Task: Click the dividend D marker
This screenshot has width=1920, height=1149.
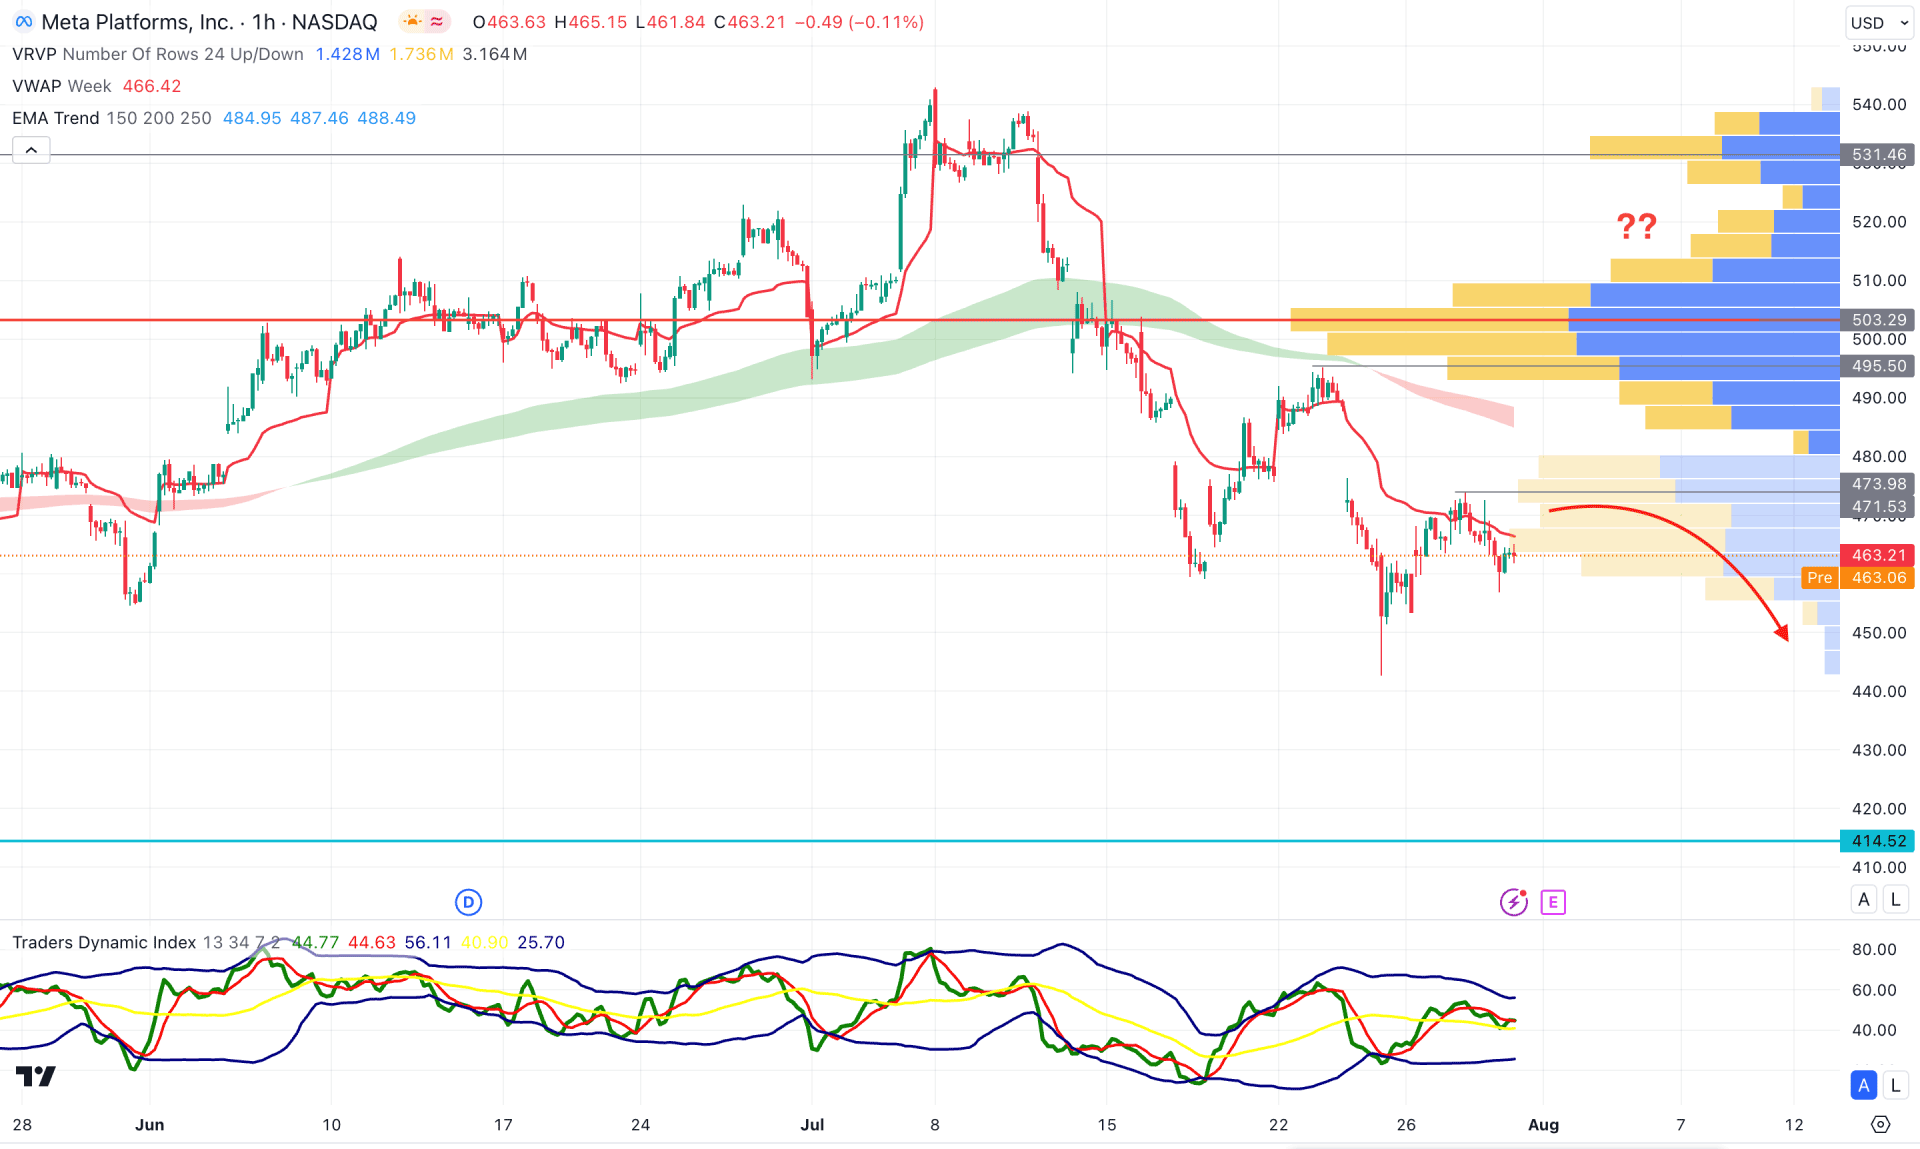Action: click(468, 902)
